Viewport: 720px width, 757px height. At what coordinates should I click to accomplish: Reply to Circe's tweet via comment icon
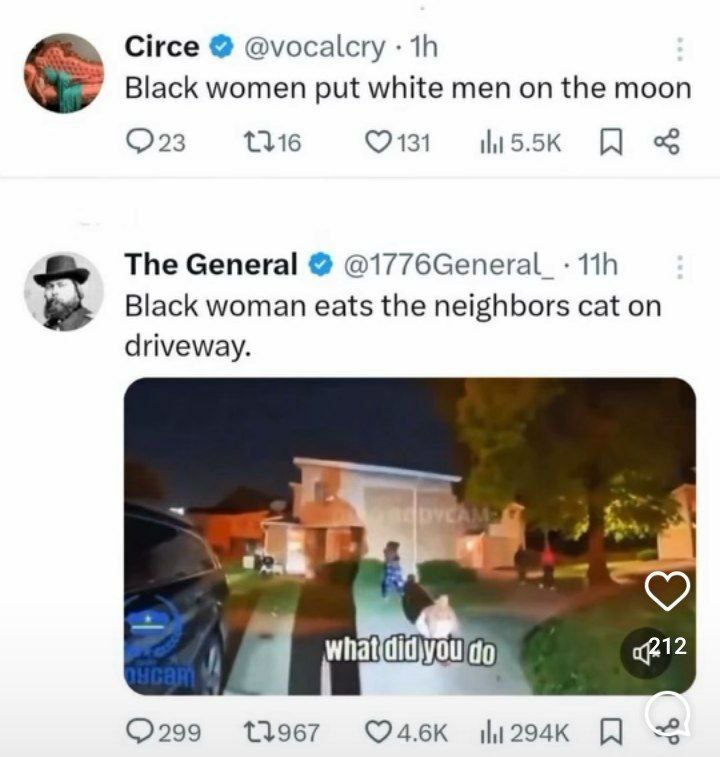click(140, 143)
